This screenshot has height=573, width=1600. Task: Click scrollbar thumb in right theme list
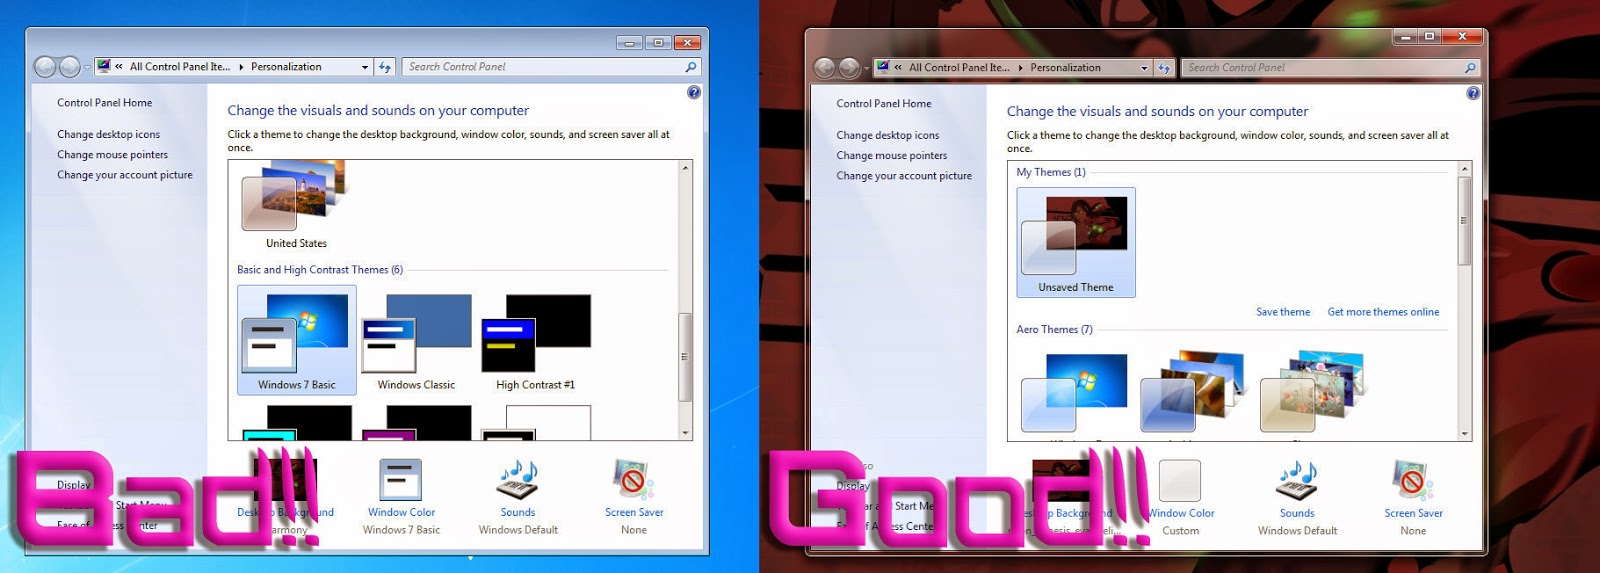pos(1465,221)
